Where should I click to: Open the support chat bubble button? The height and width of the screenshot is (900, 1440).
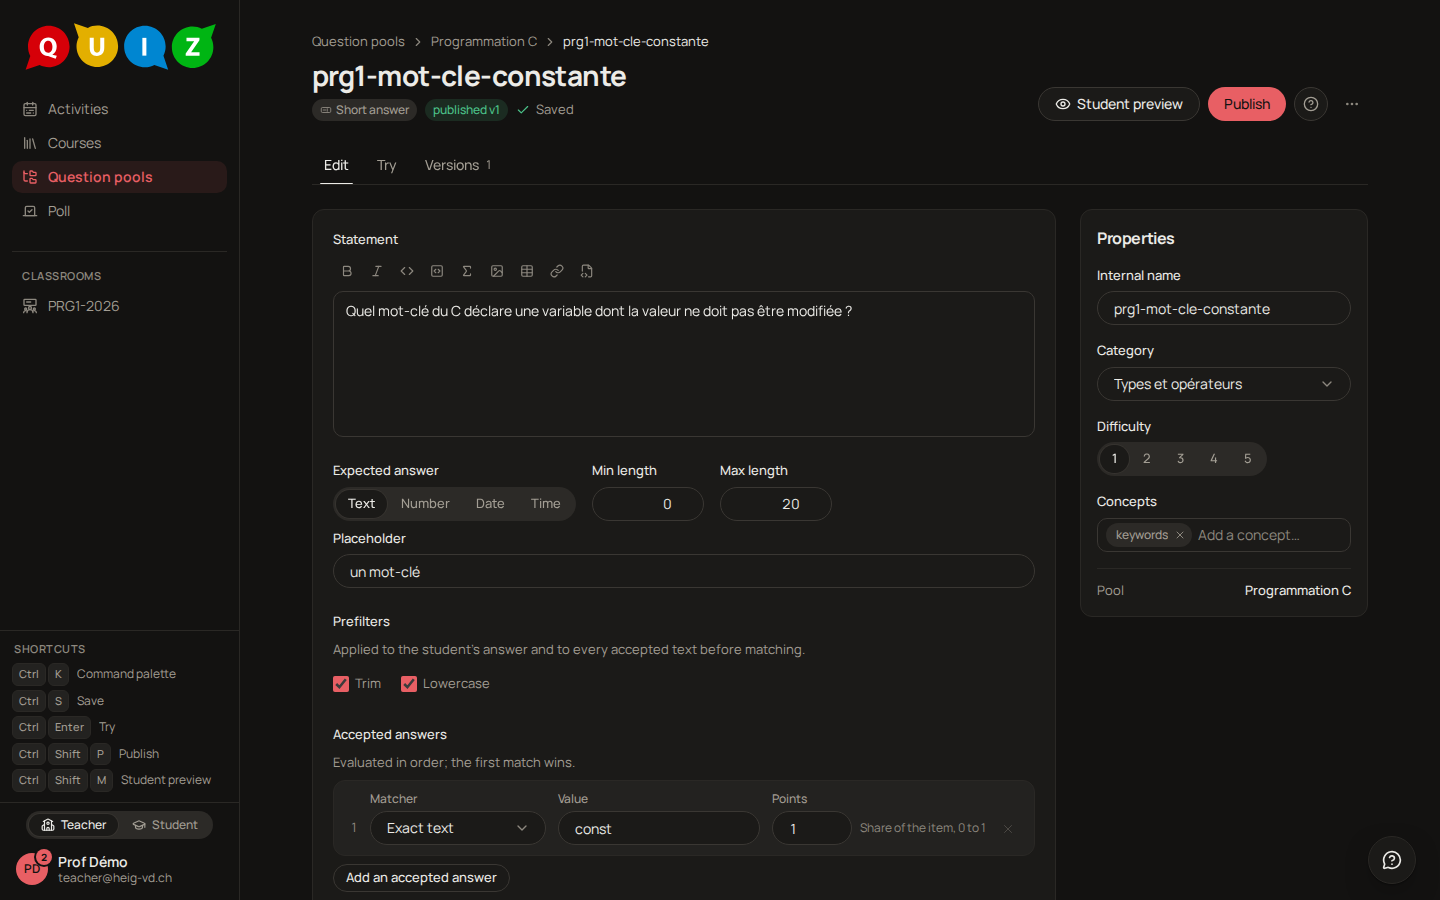coord(1392,860)
